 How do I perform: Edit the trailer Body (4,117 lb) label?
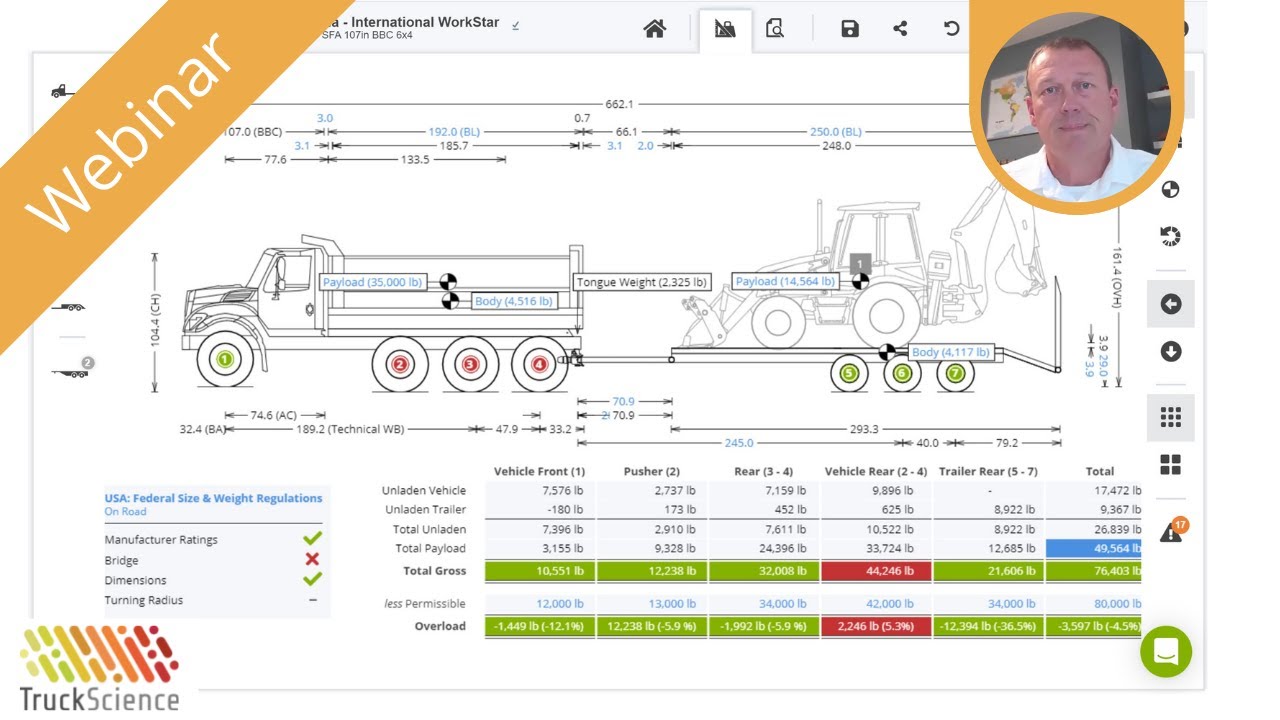pos(951,352)
